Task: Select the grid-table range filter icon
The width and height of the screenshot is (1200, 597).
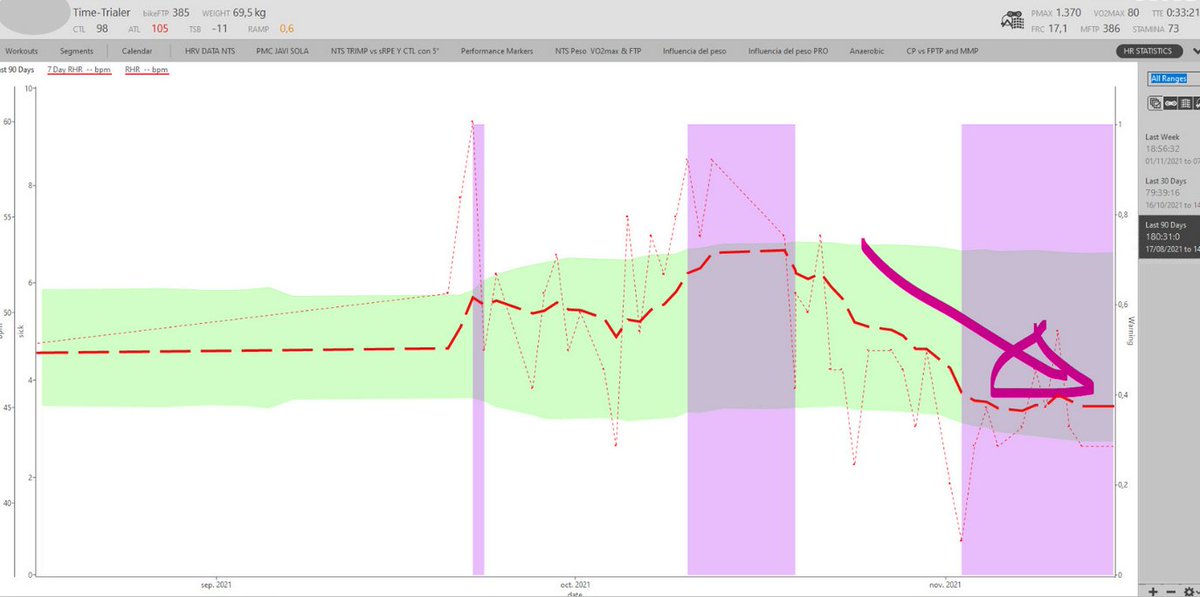Action: 1184,103
